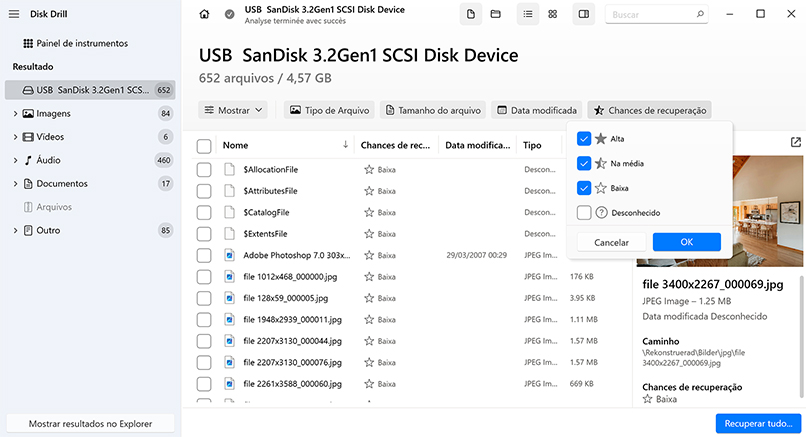Screen dimensions: 806x437
Task: Click the preview panel vertical scrollbar
Action: pyautogui.click(x=801, y=337)
